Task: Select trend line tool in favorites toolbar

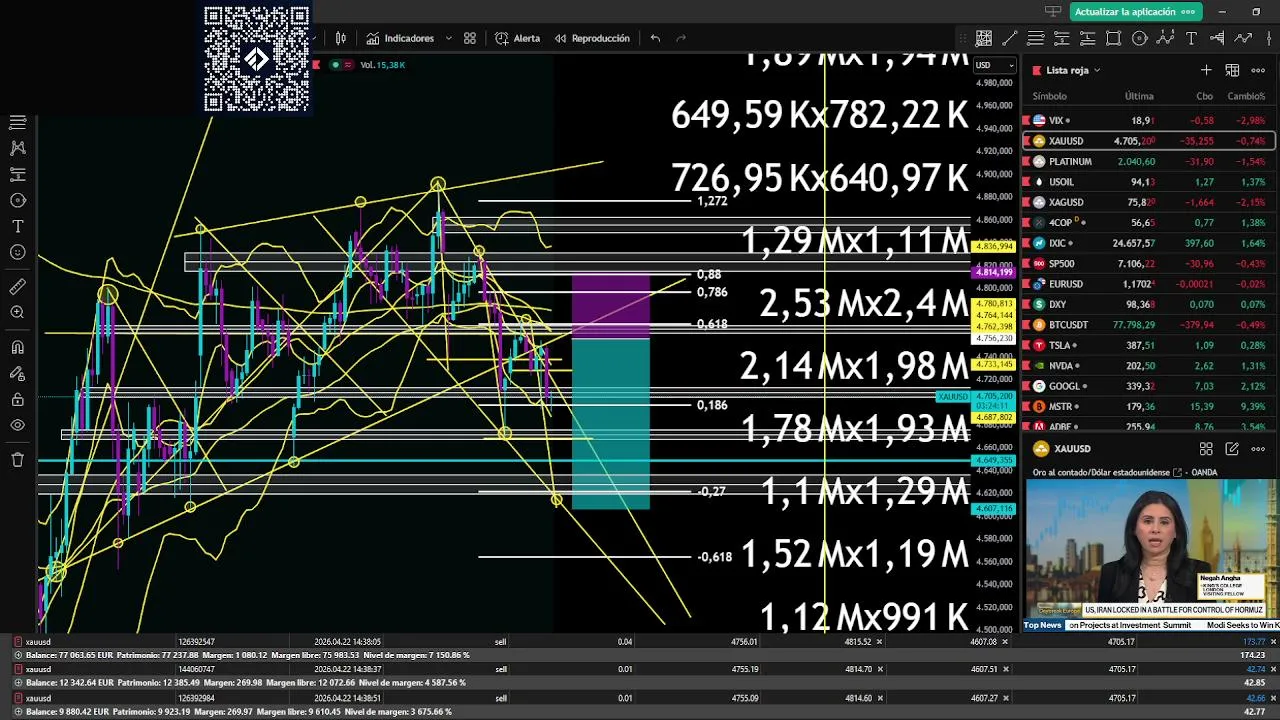Action: 1010,38
